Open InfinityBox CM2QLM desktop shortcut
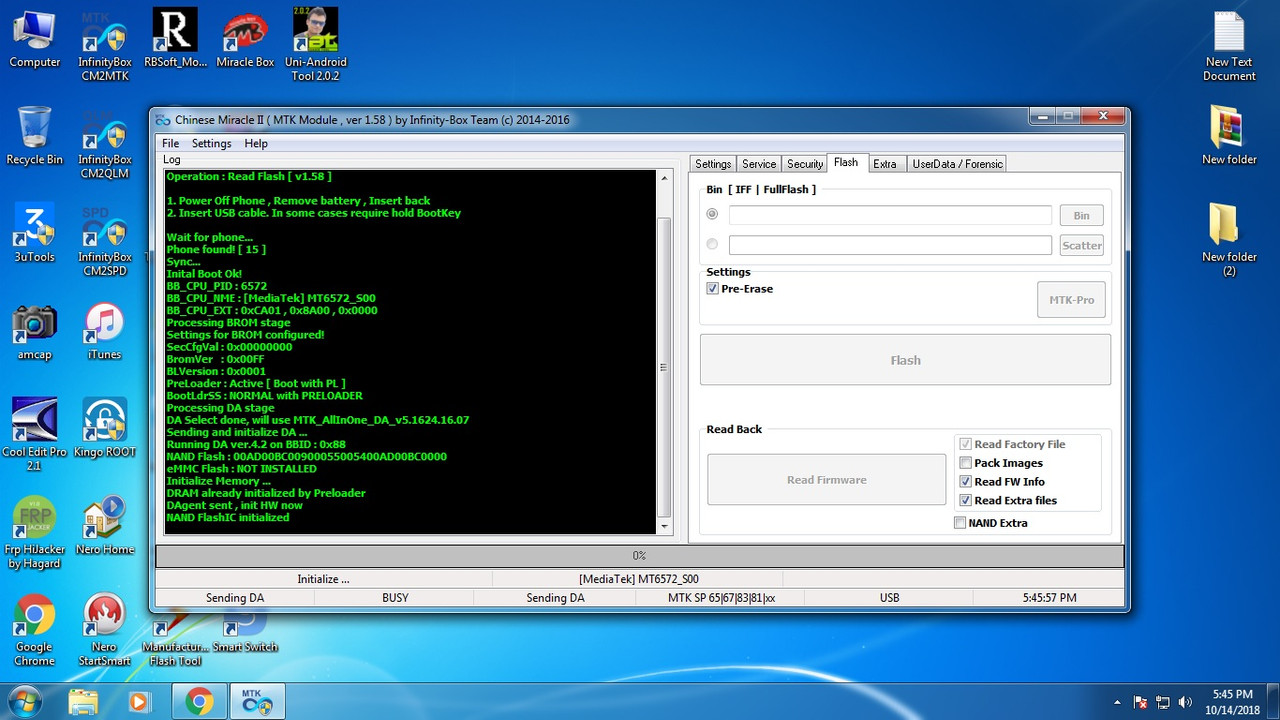 point(105,144)
